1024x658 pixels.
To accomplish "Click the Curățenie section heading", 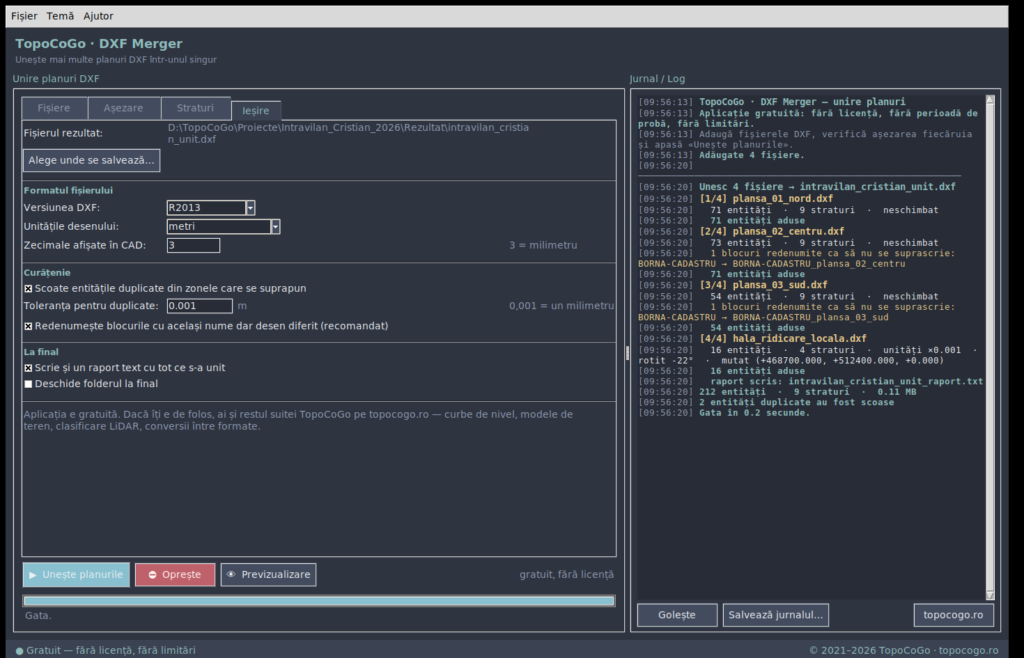I will click(47, 272).
